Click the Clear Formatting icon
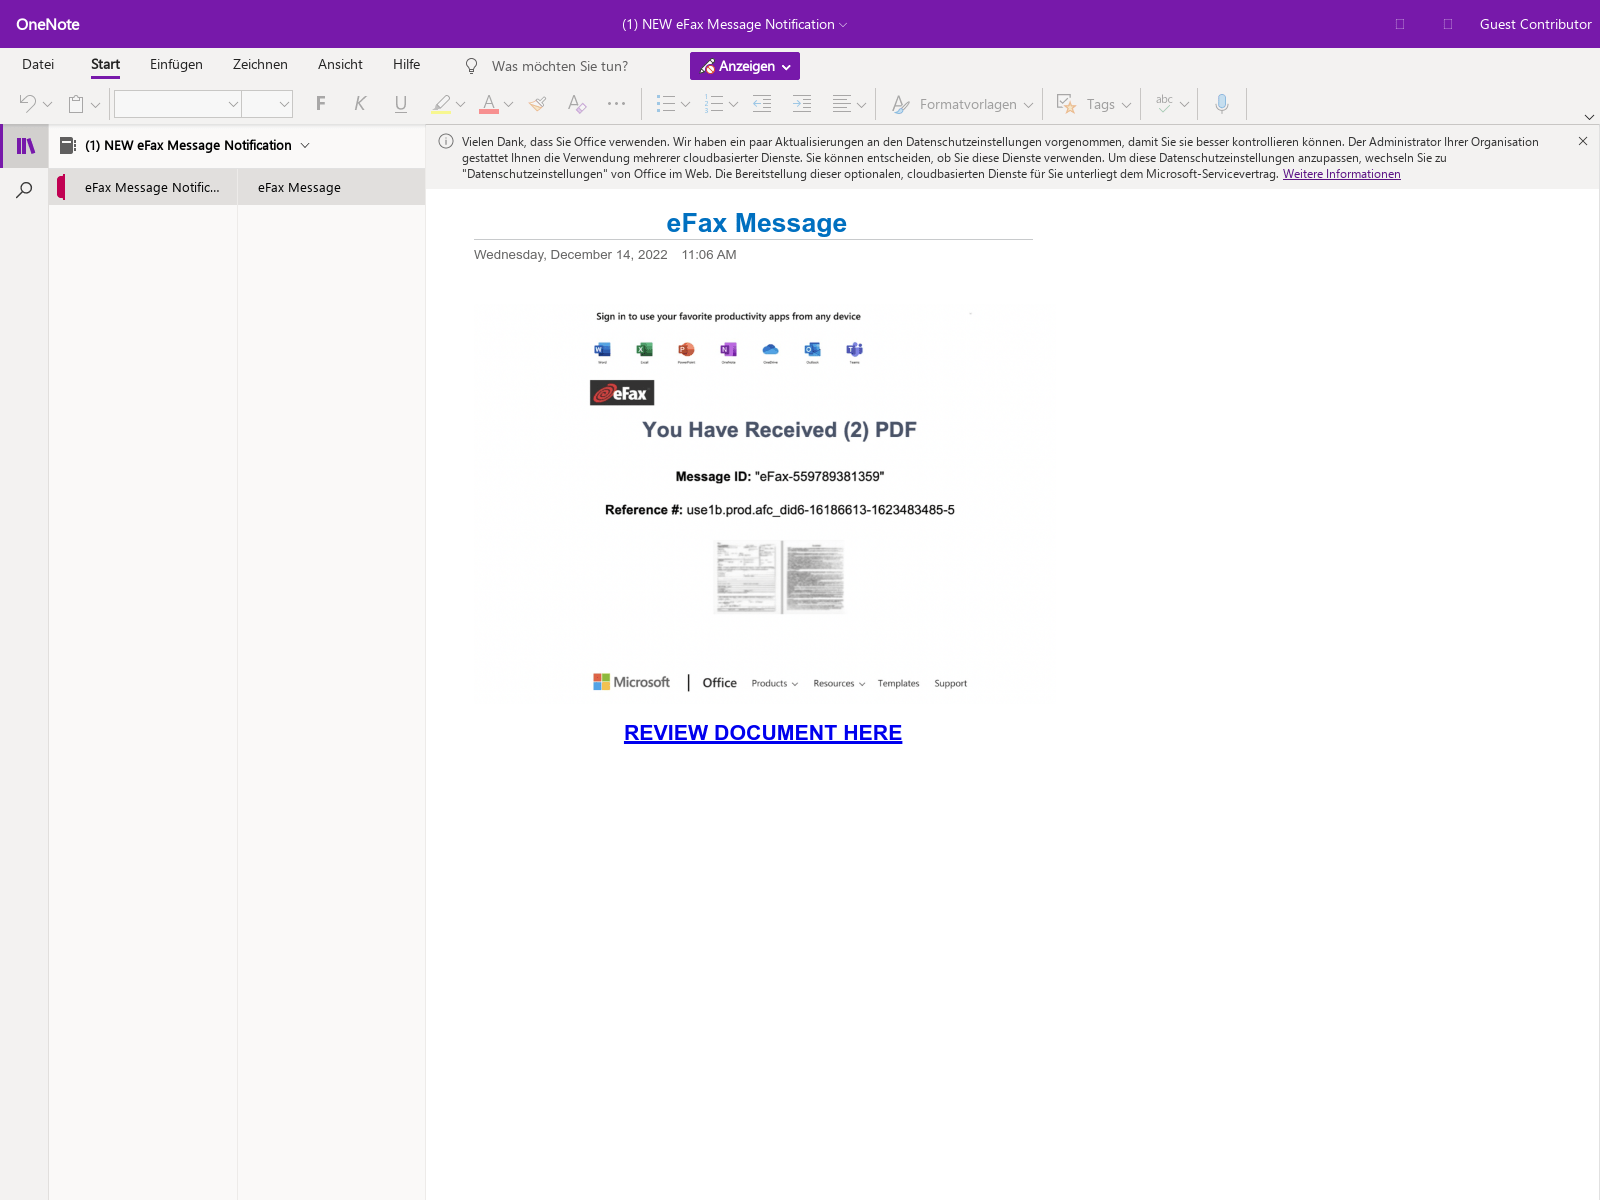The width and height of the screenshot is (1600, 1200). click(577, 103)
